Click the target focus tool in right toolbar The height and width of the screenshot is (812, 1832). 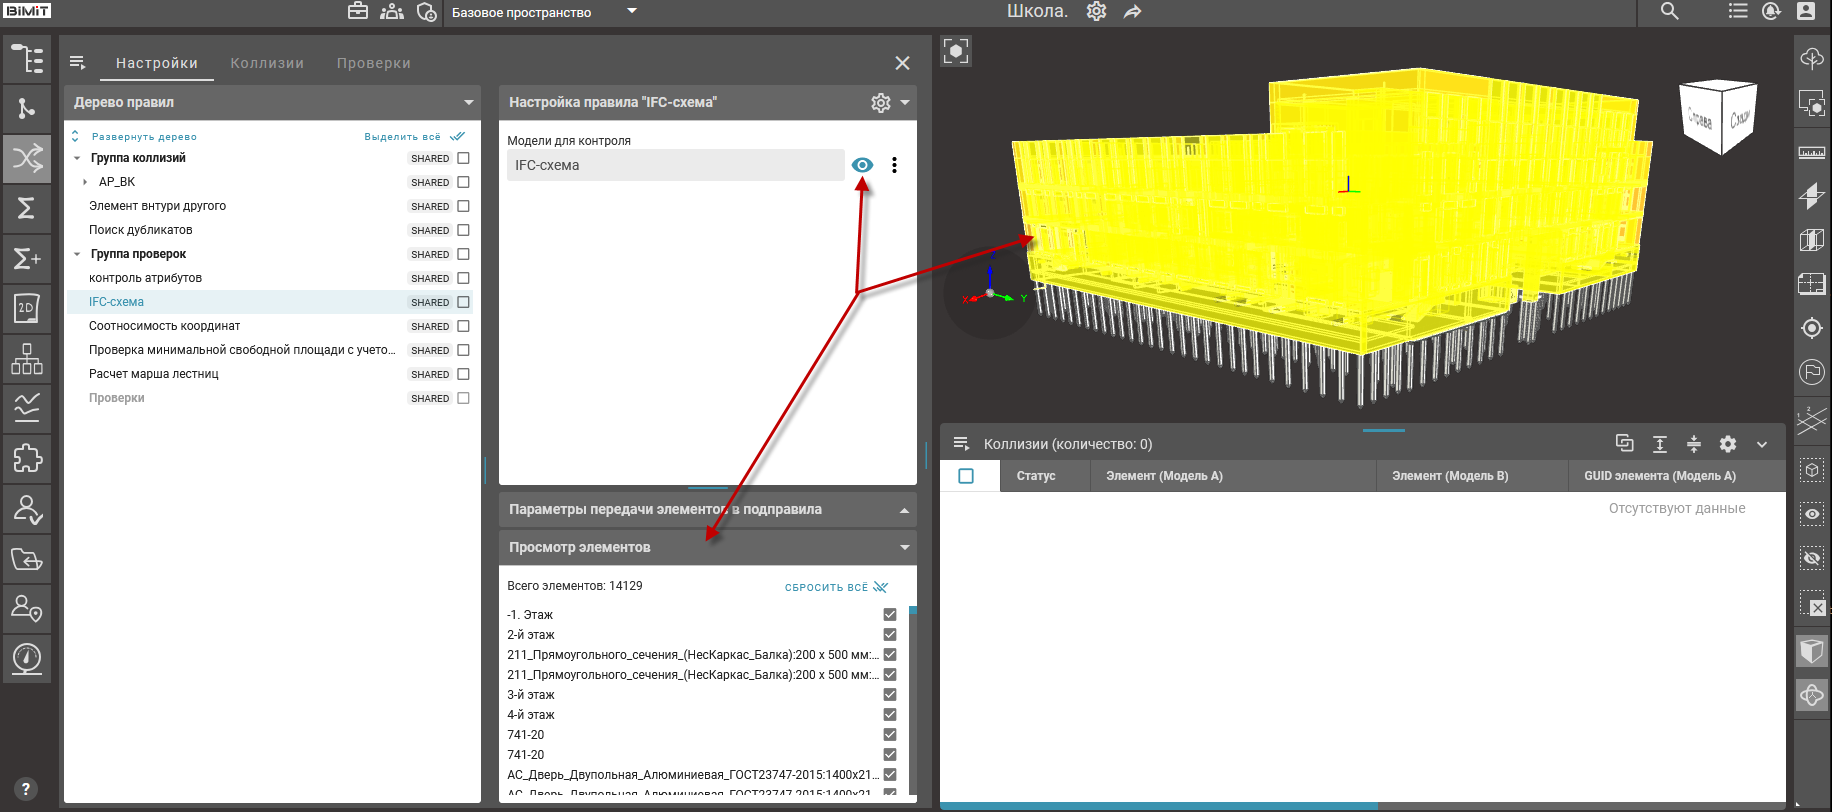click(x=1812, y=328)
